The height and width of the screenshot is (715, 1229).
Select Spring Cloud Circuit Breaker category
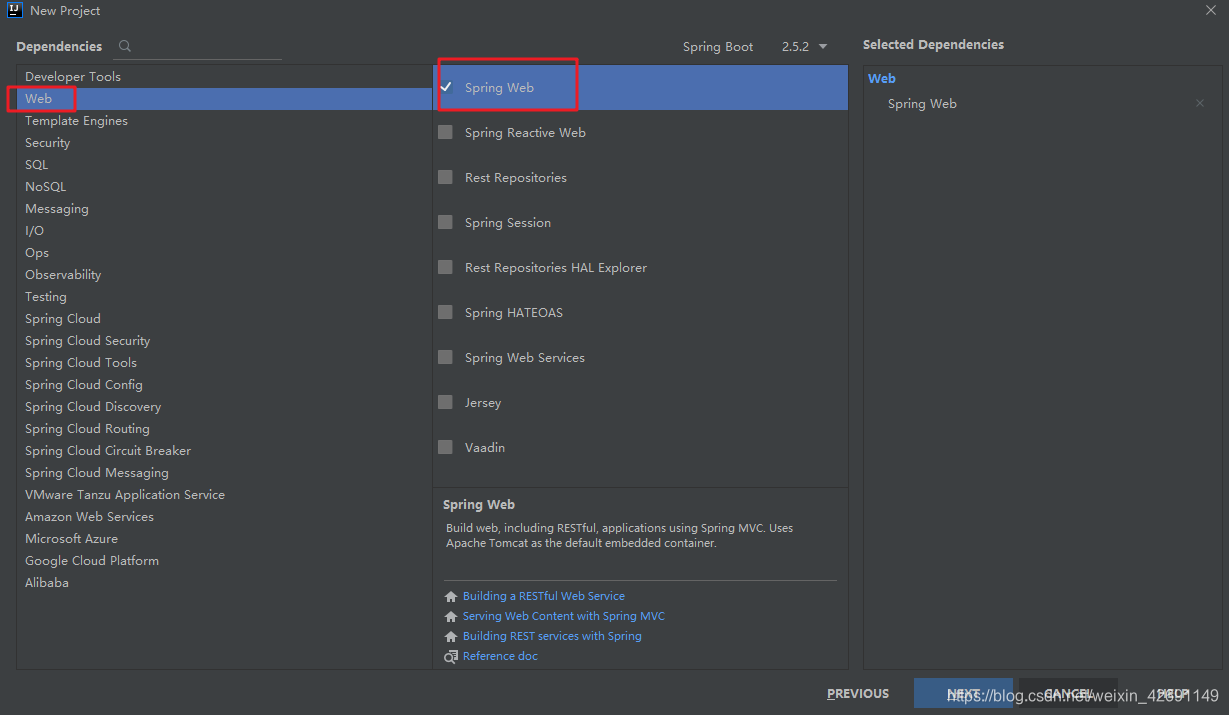(224, 451)
